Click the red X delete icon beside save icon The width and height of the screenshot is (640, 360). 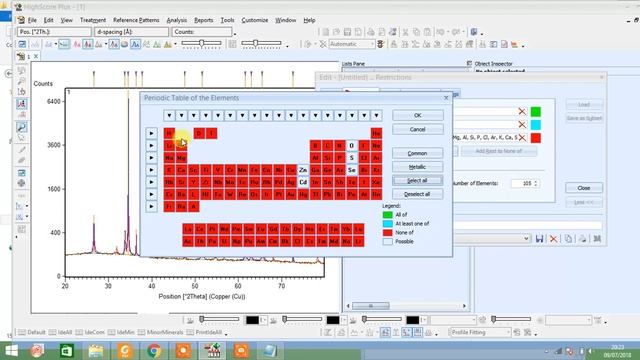[553, 239]
